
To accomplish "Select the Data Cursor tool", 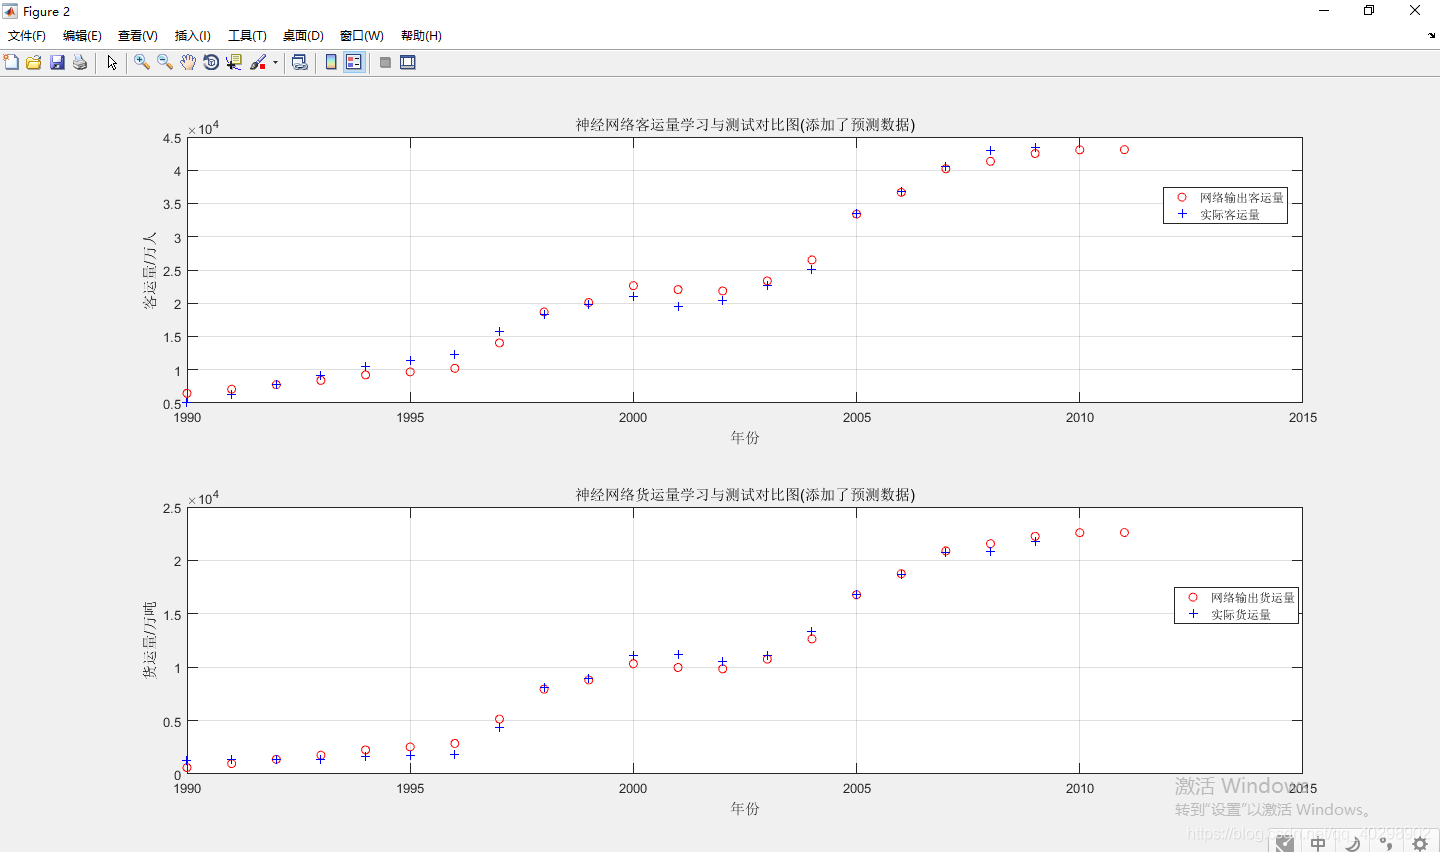I will pyautogui.click(x=234, y=62).
